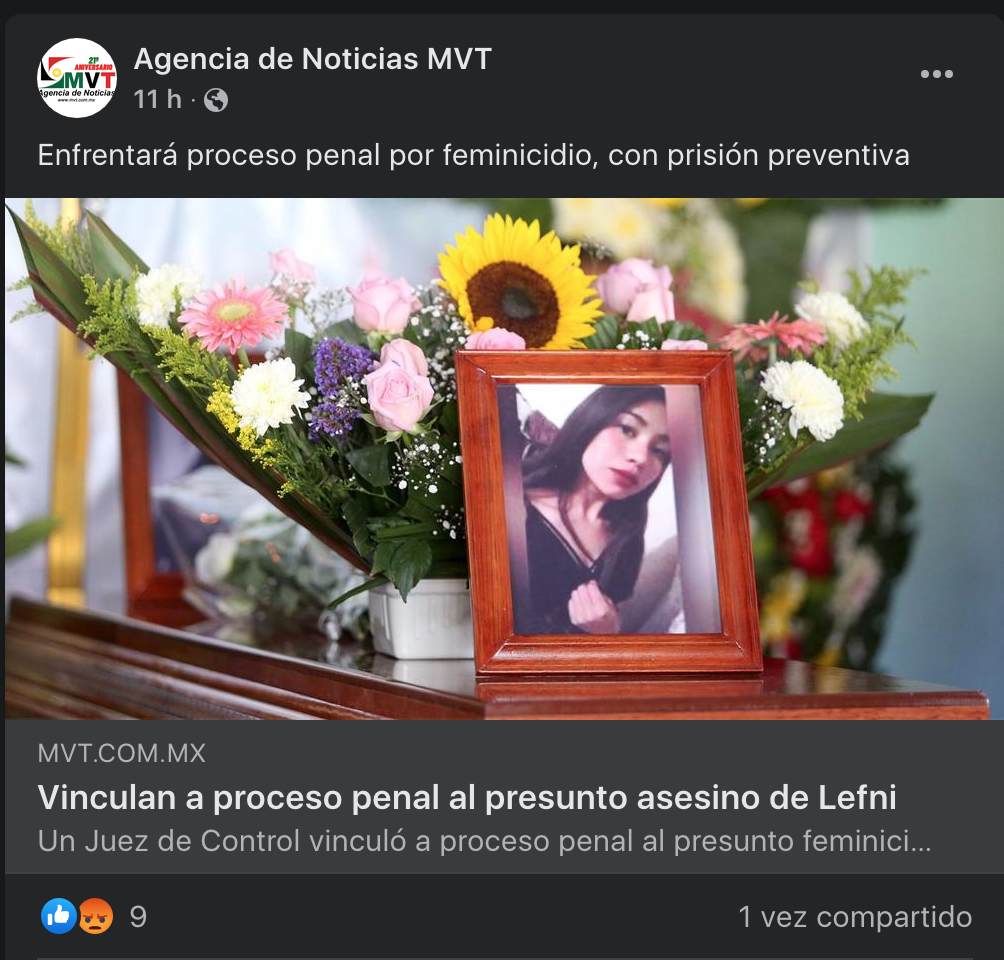Click the framed portrait in the preview photo
The height and width of the screenshot is (960, 1004).
pos(609,512)
